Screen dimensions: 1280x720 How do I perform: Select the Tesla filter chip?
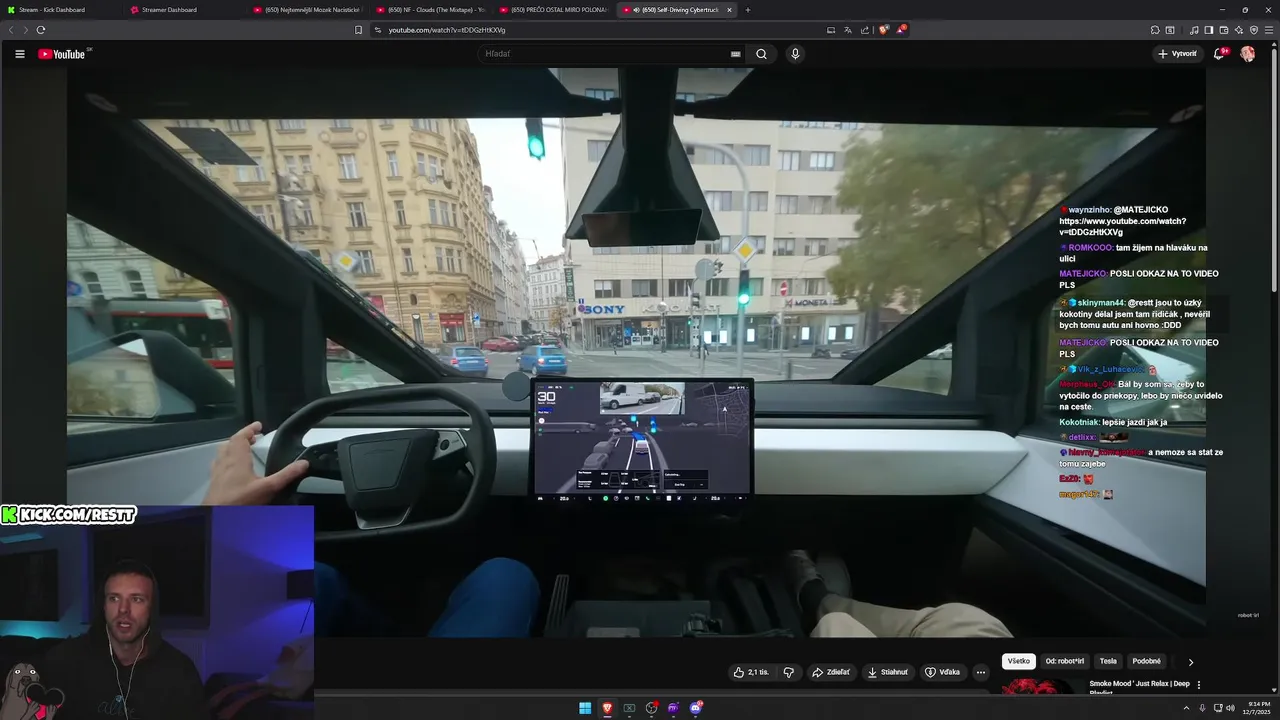click(x=1108, y=661)
